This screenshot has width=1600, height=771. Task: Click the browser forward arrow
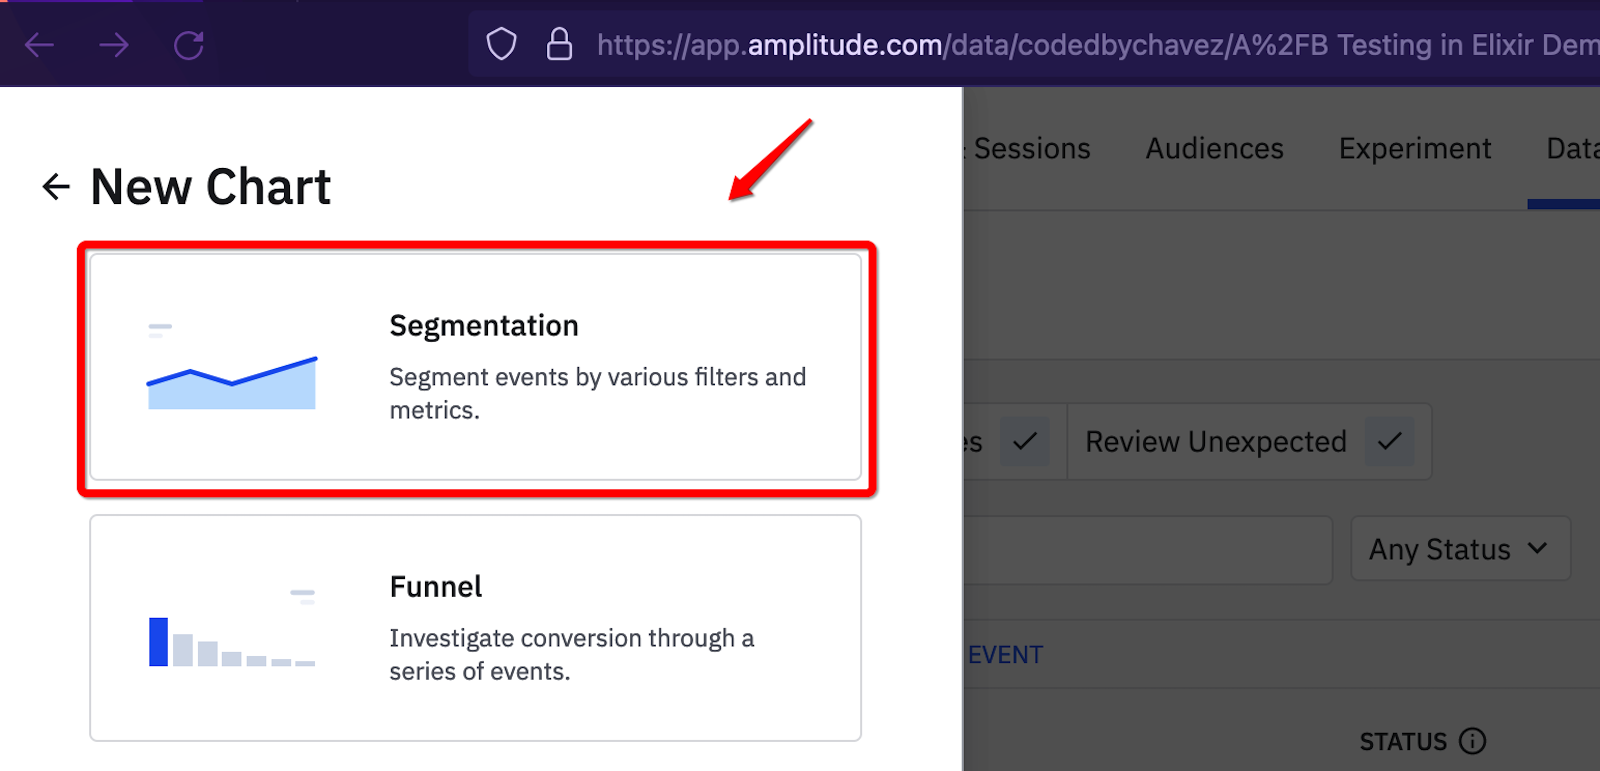point(114,45)
